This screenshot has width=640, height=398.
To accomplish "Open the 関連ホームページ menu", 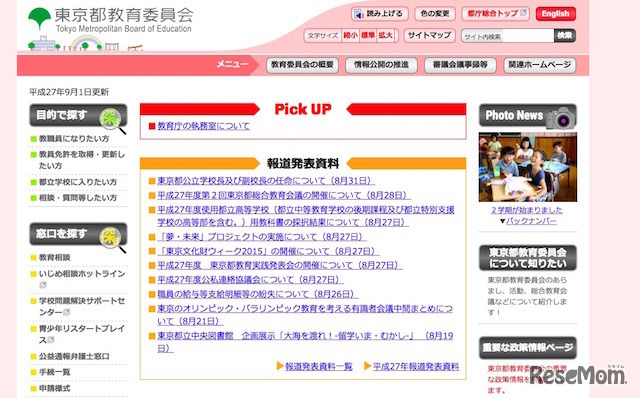I will click(x=540, y=65).
